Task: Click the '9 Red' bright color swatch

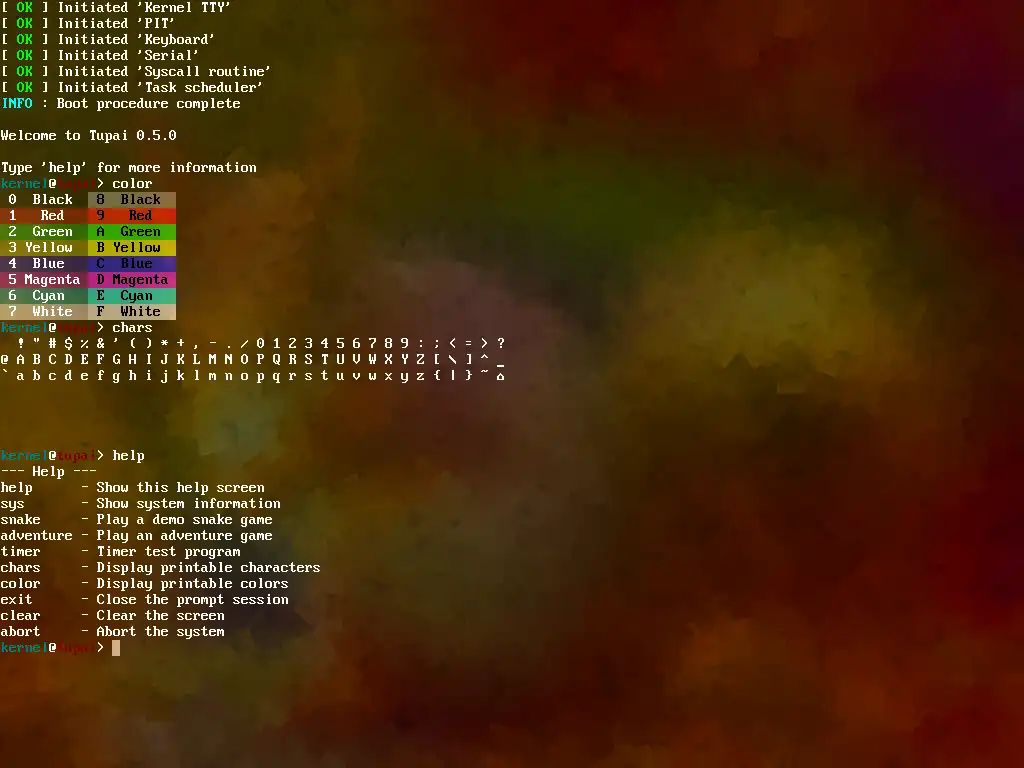Action: point(132,216)
